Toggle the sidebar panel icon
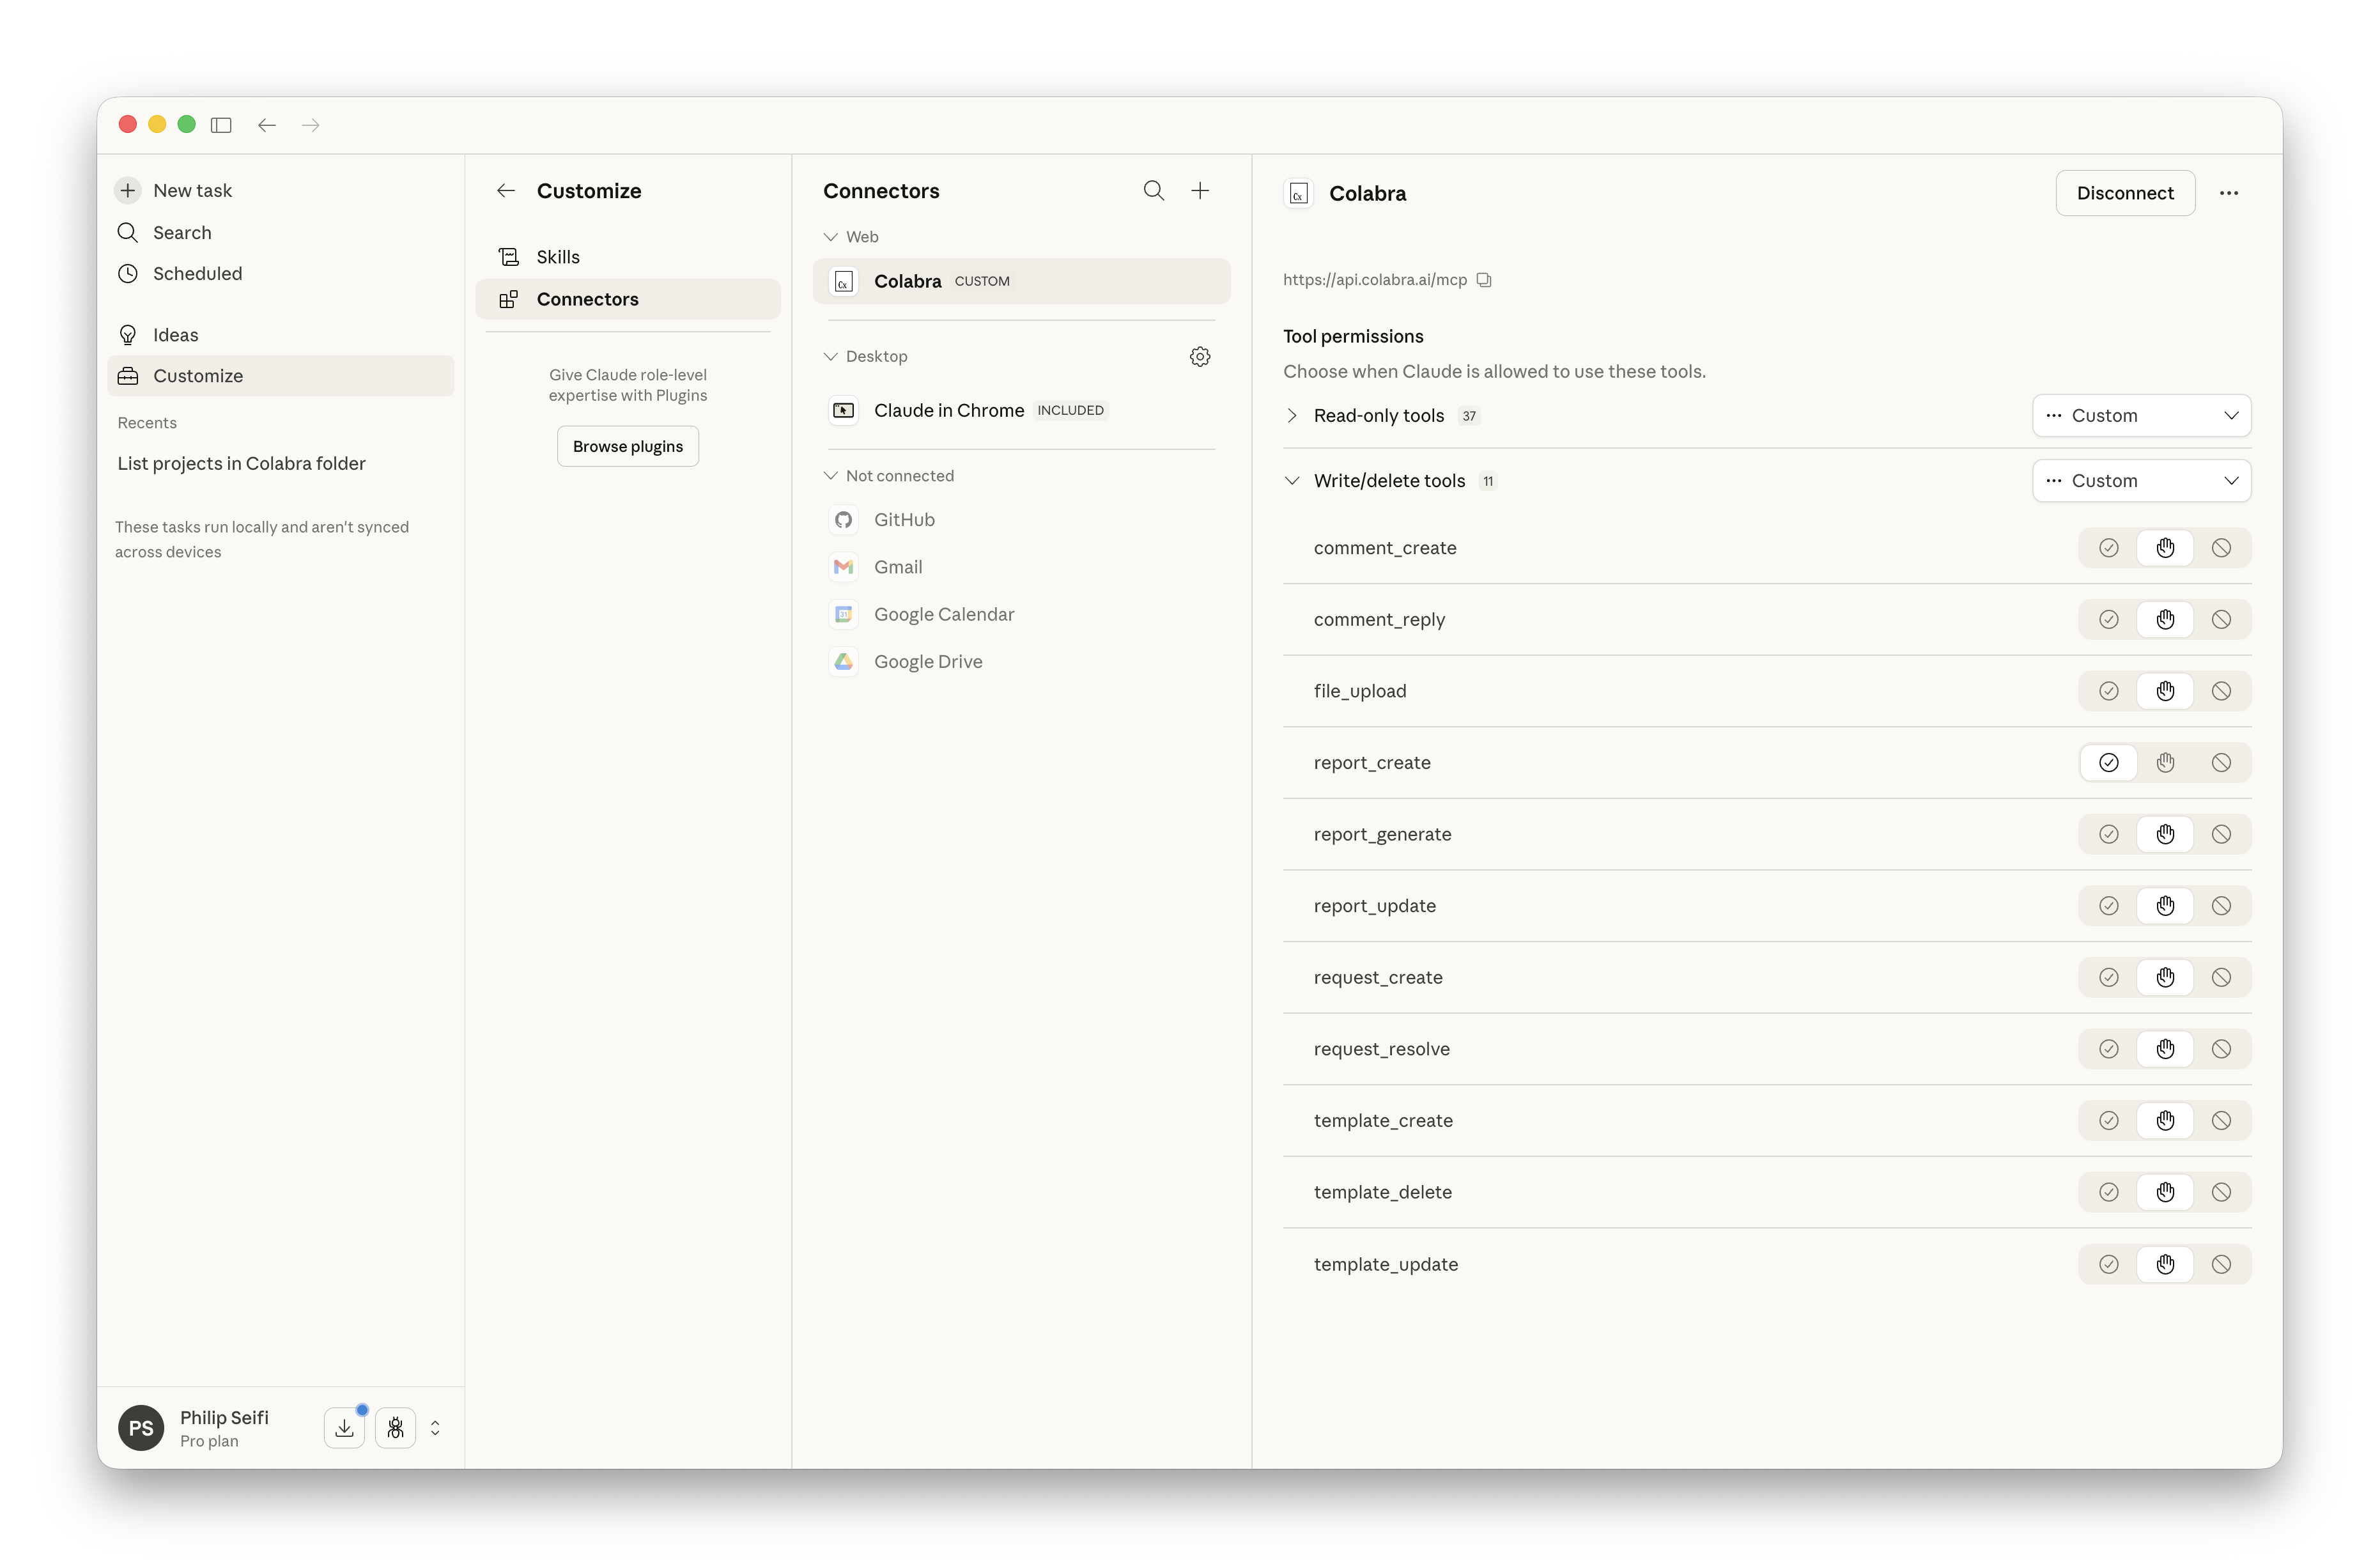This screenshot has width=2380, height=1566. [x=221, y=125]
